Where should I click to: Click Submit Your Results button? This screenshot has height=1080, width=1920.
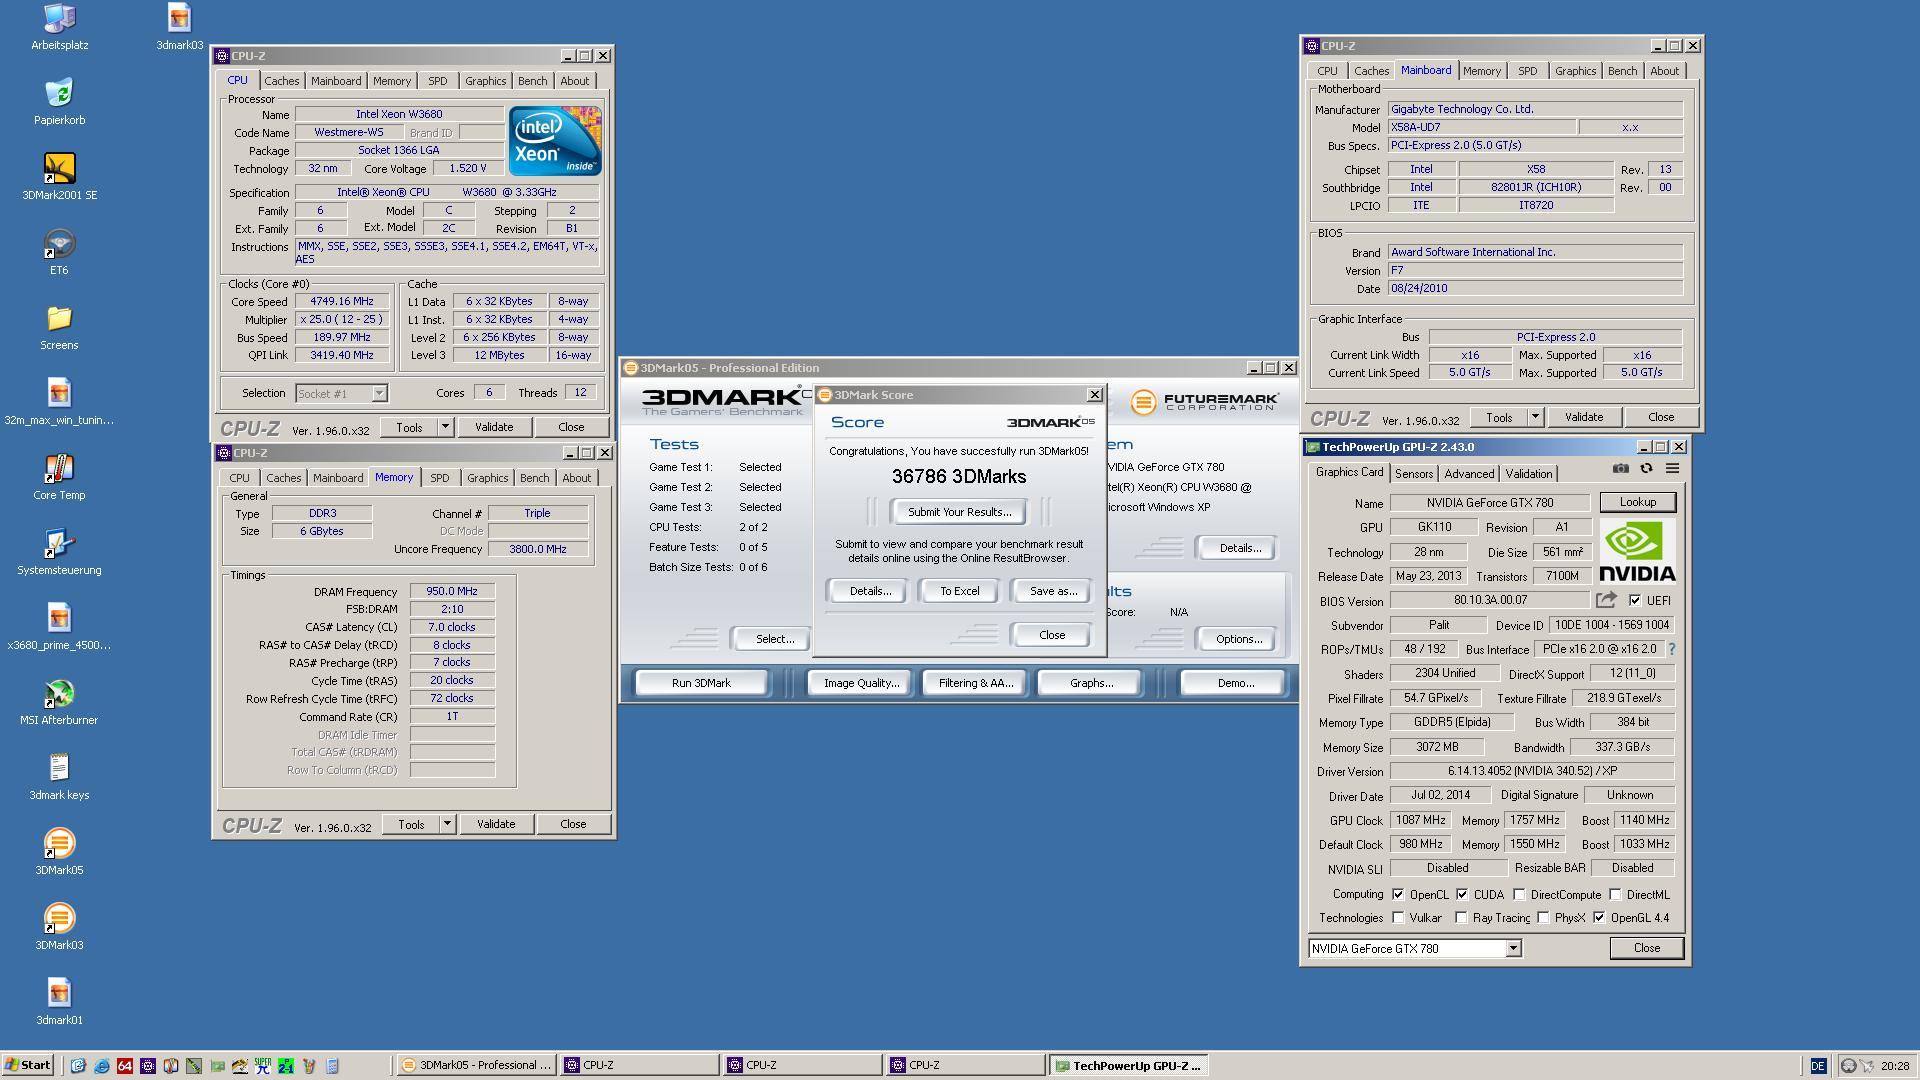[959, 512]
